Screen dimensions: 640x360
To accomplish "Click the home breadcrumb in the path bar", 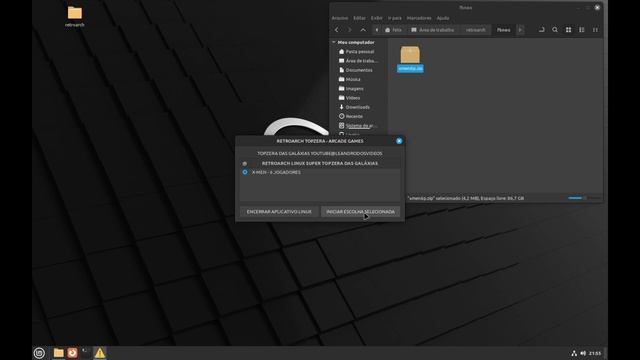I will [x=393, y=30].
